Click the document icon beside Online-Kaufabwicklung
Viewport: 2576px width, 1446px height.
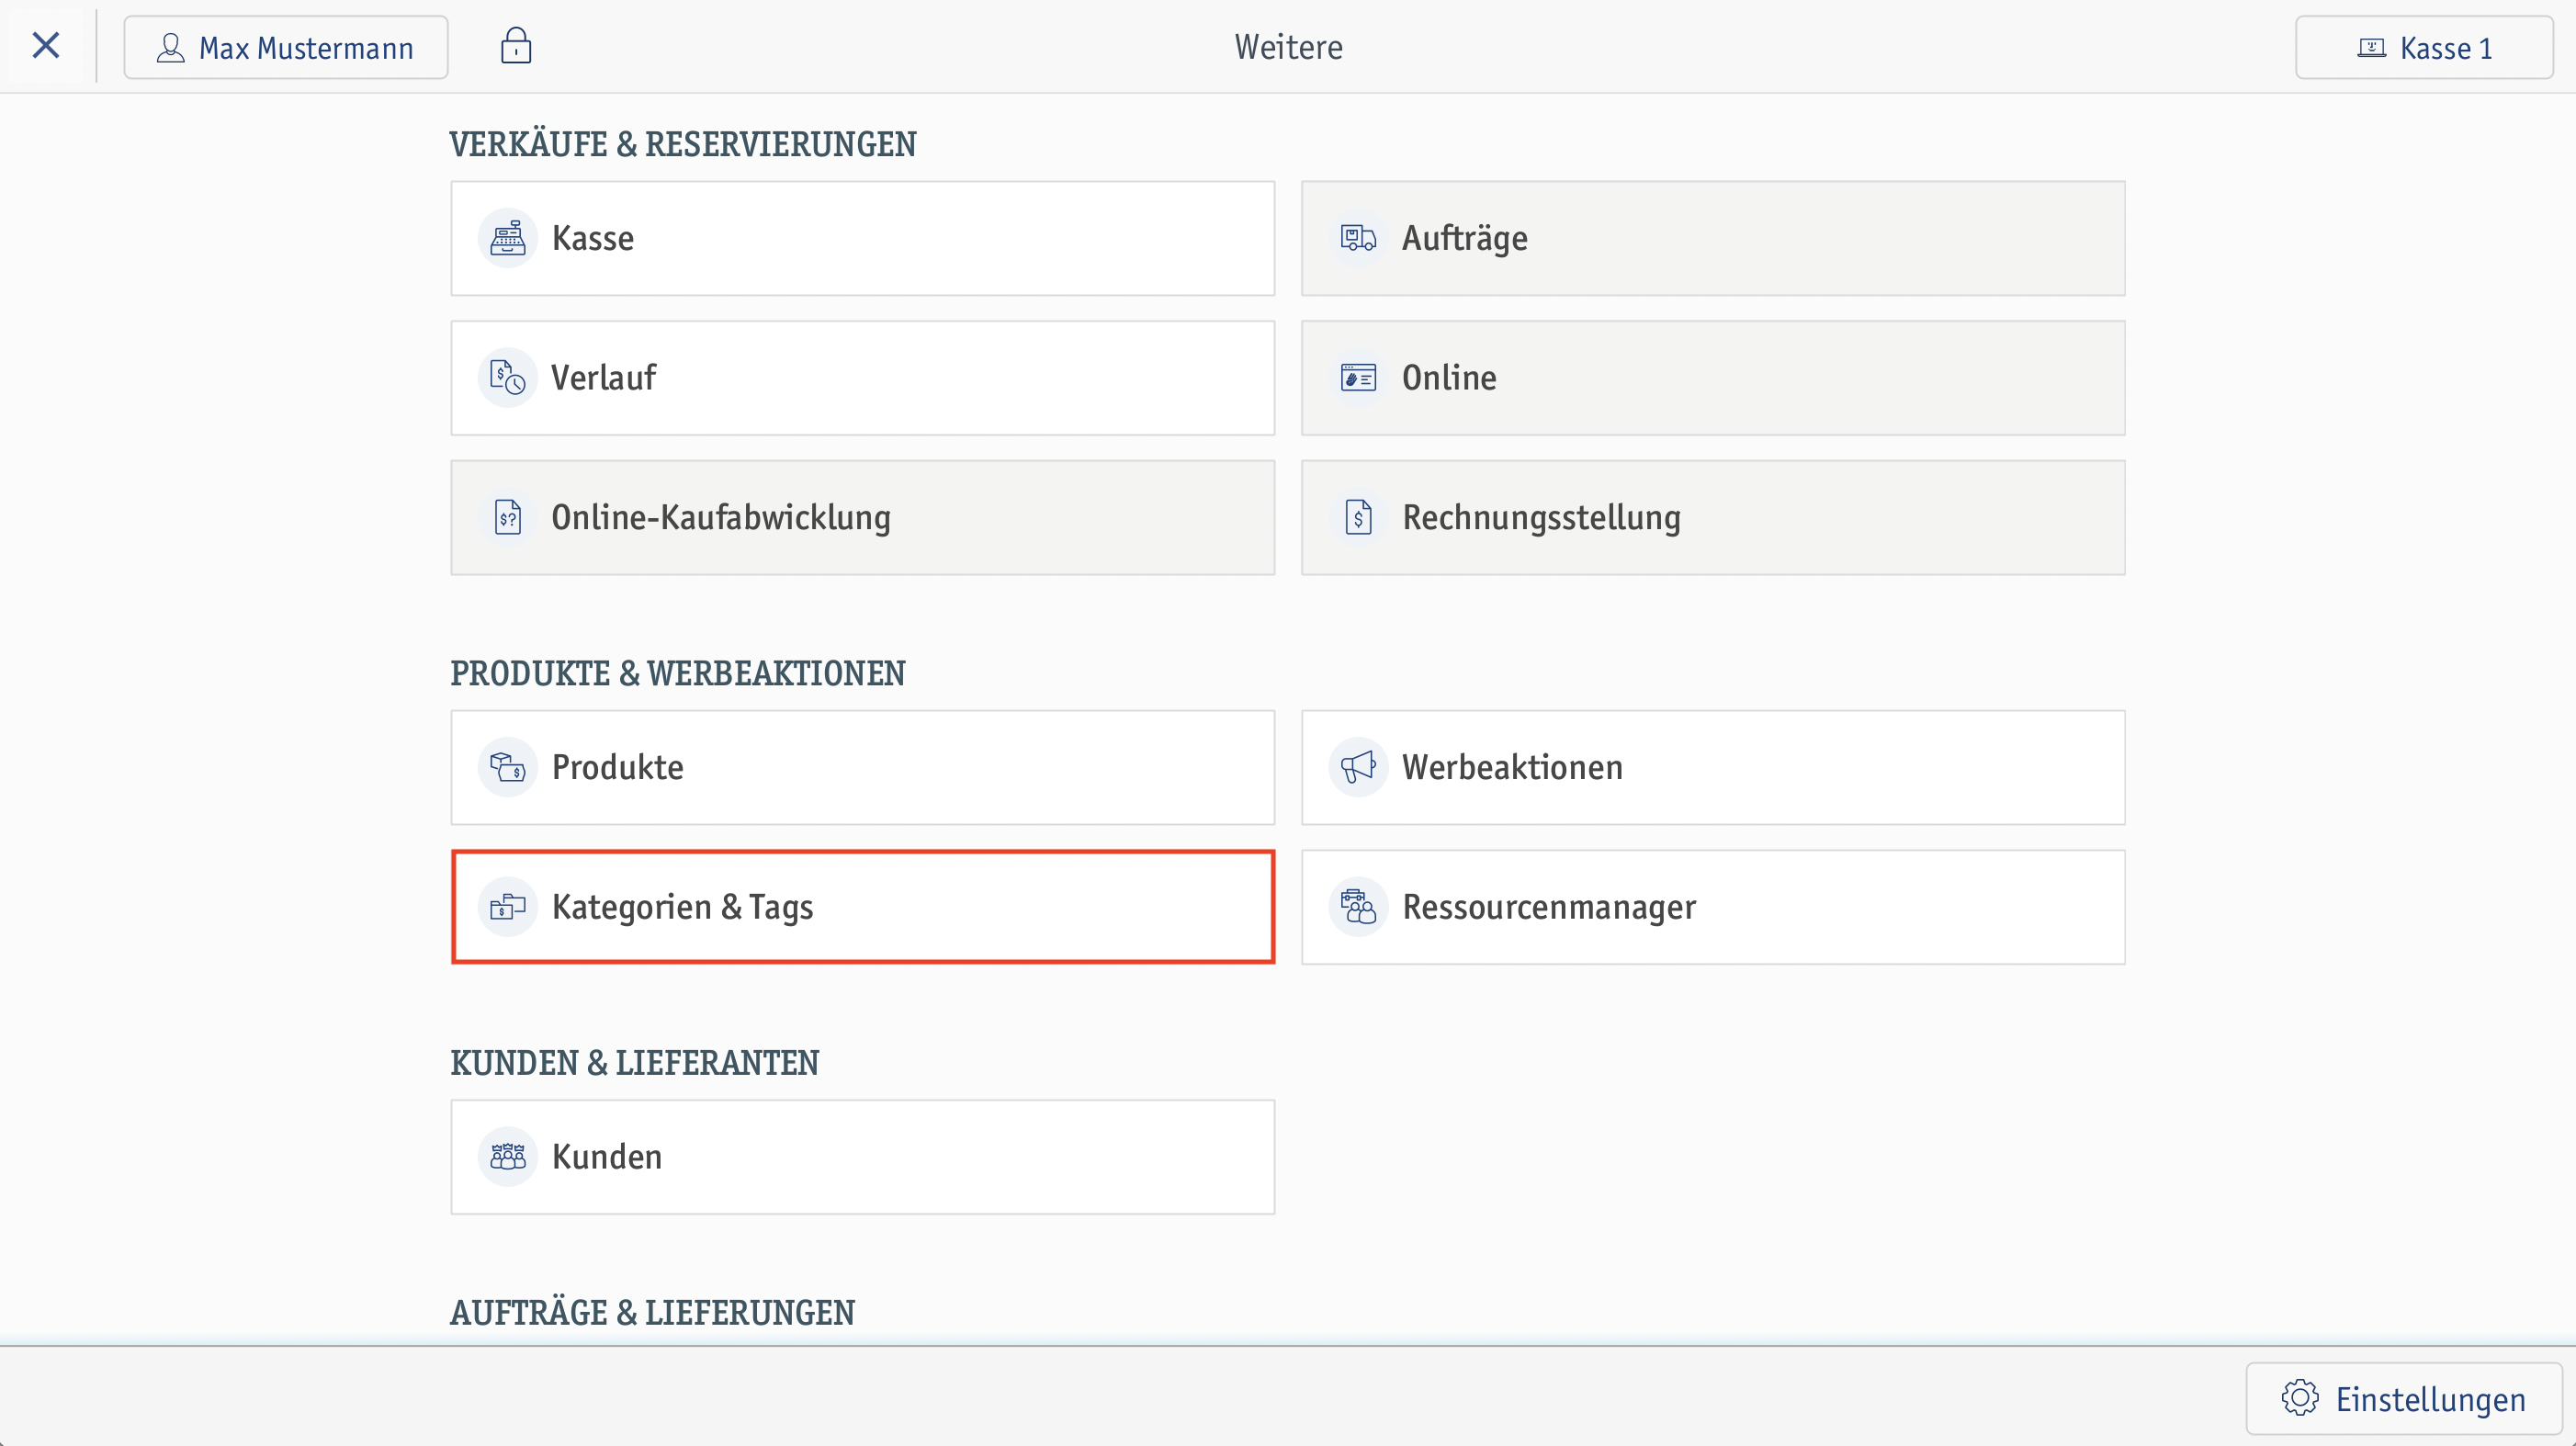(x=508, y=518)
